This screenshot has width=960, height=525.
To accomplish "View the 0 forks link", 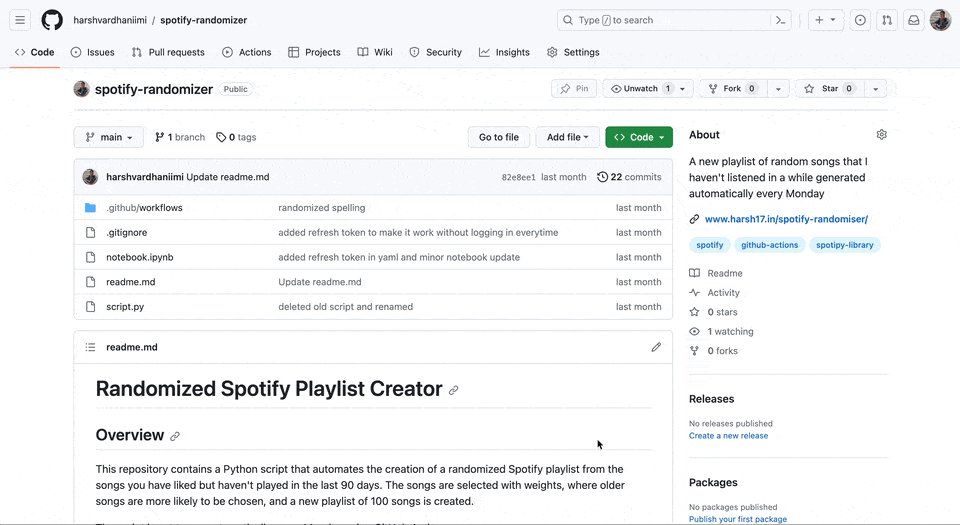I will pyautogui.click(x=713, y=351).
